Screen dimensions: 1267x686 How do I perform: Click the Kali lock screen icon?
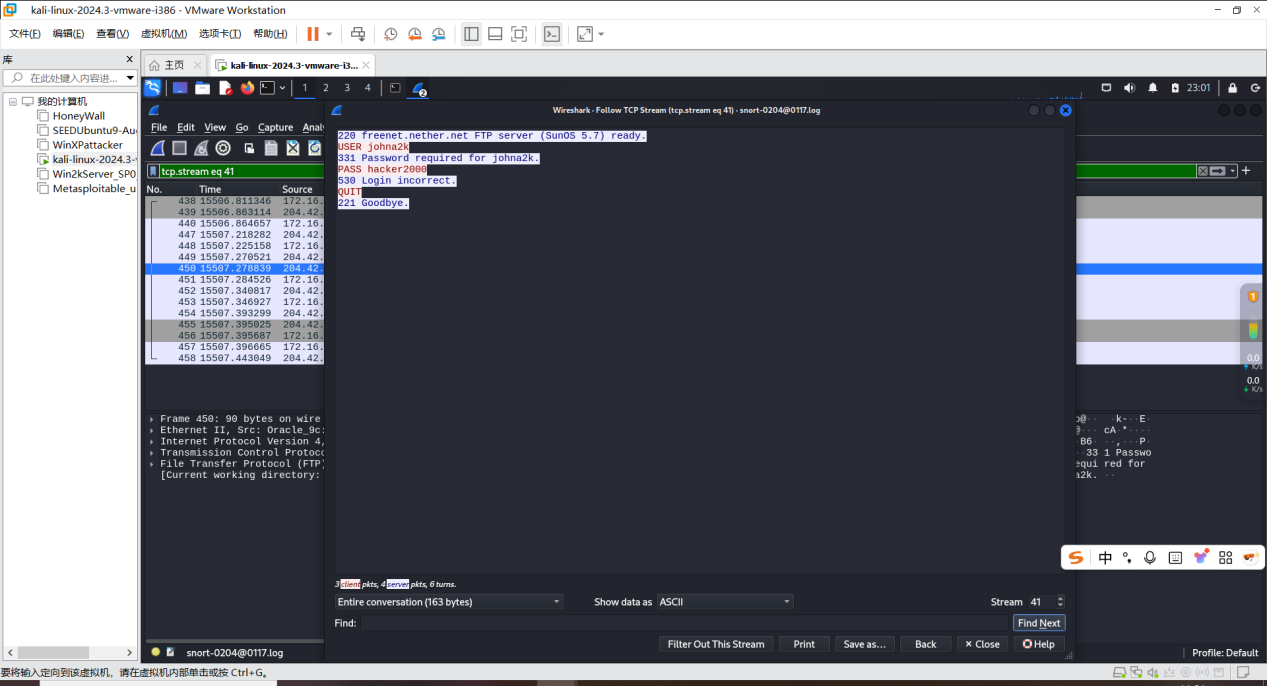[1232, 88]
